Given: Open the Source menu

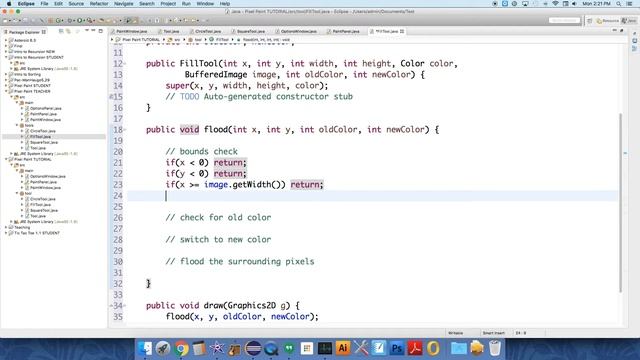Looking at the screenshot, I should pos(76,4).
